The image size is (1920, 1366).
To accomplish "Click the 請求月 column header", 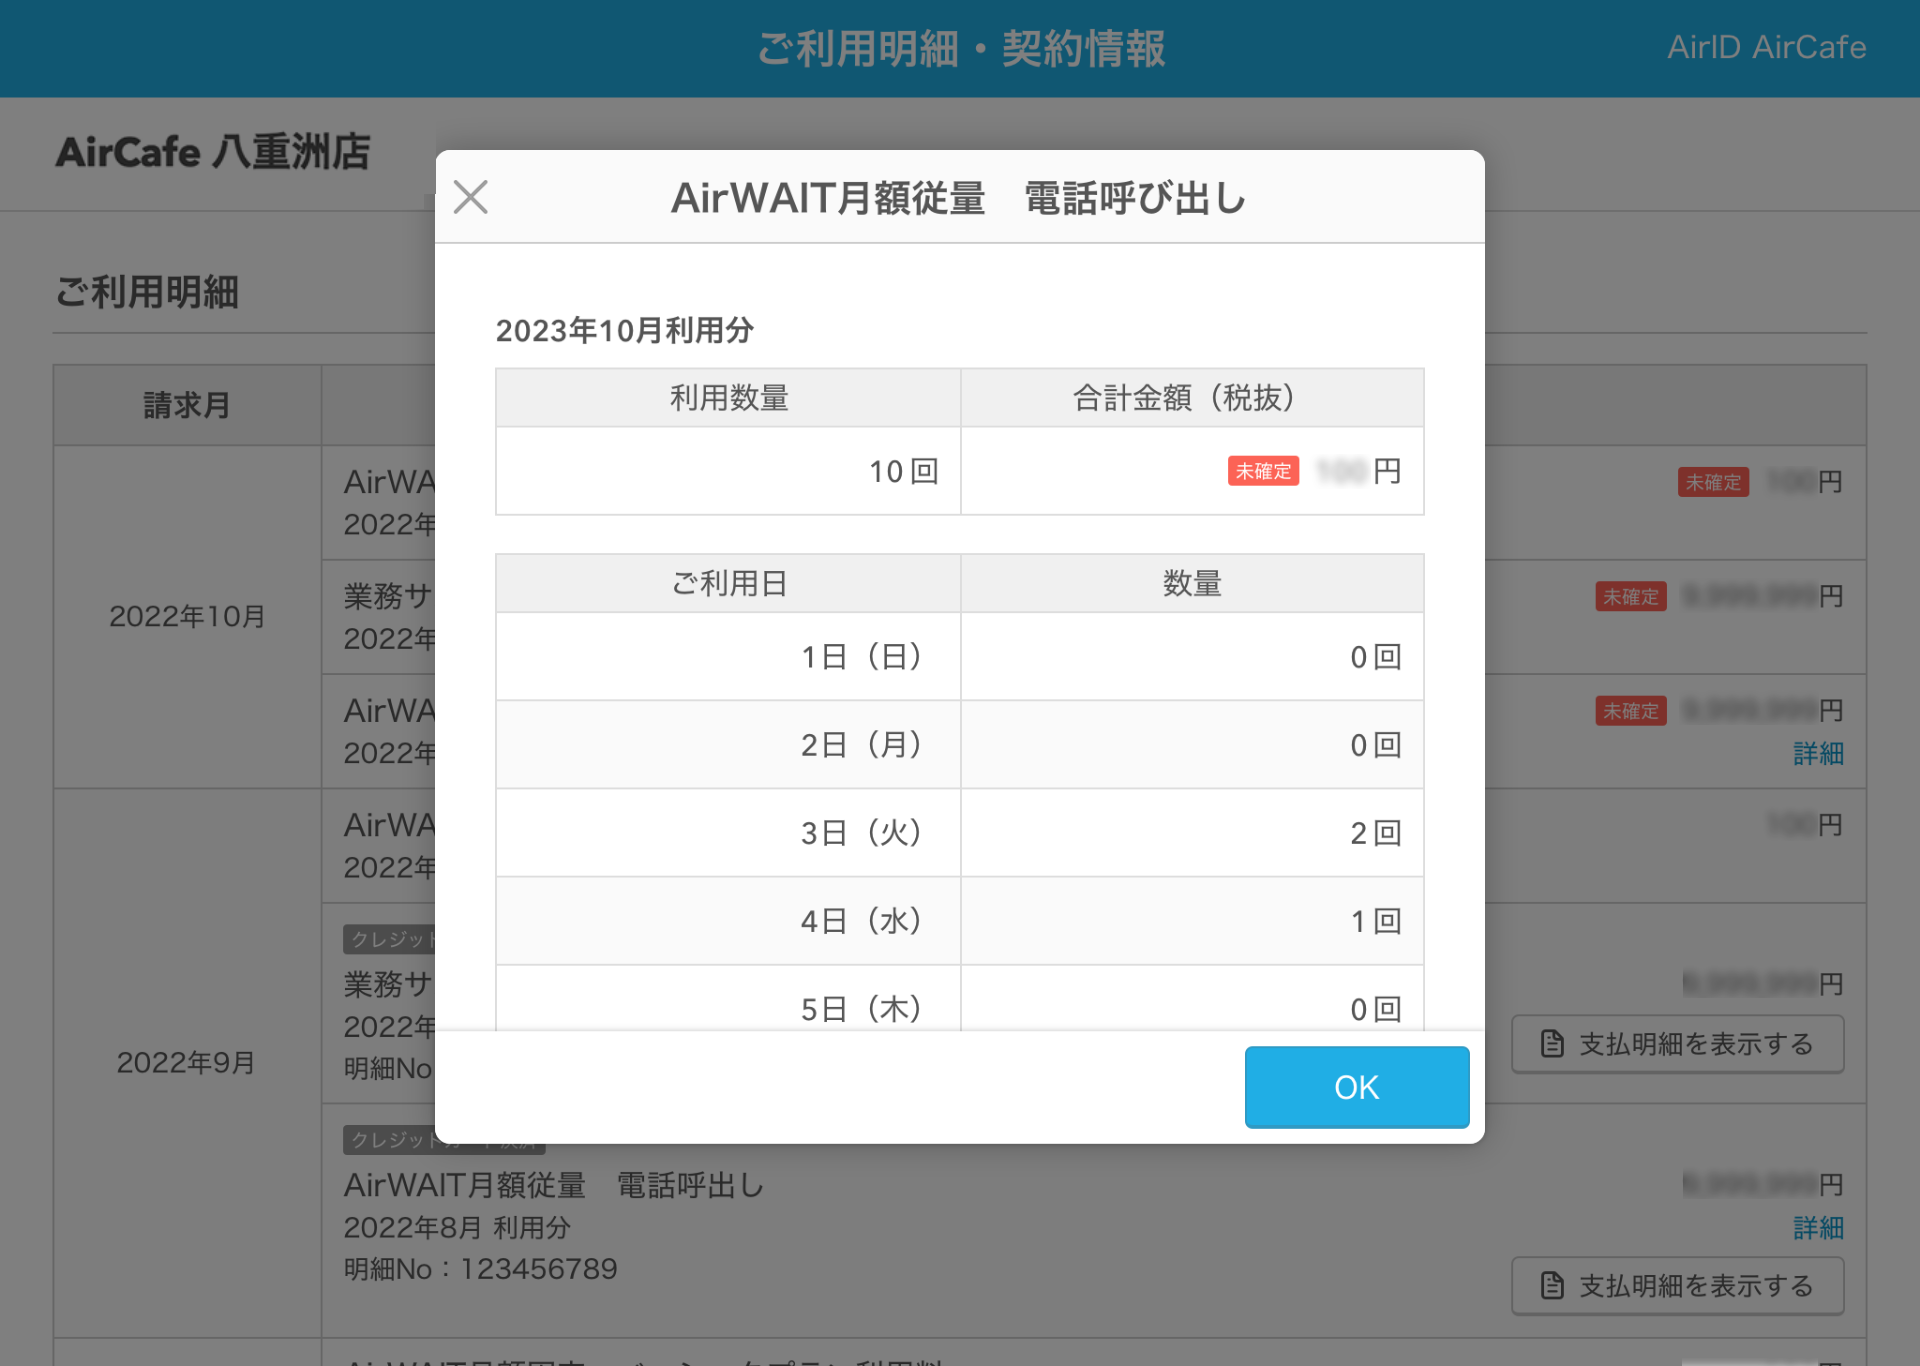I will pos(187,405).
